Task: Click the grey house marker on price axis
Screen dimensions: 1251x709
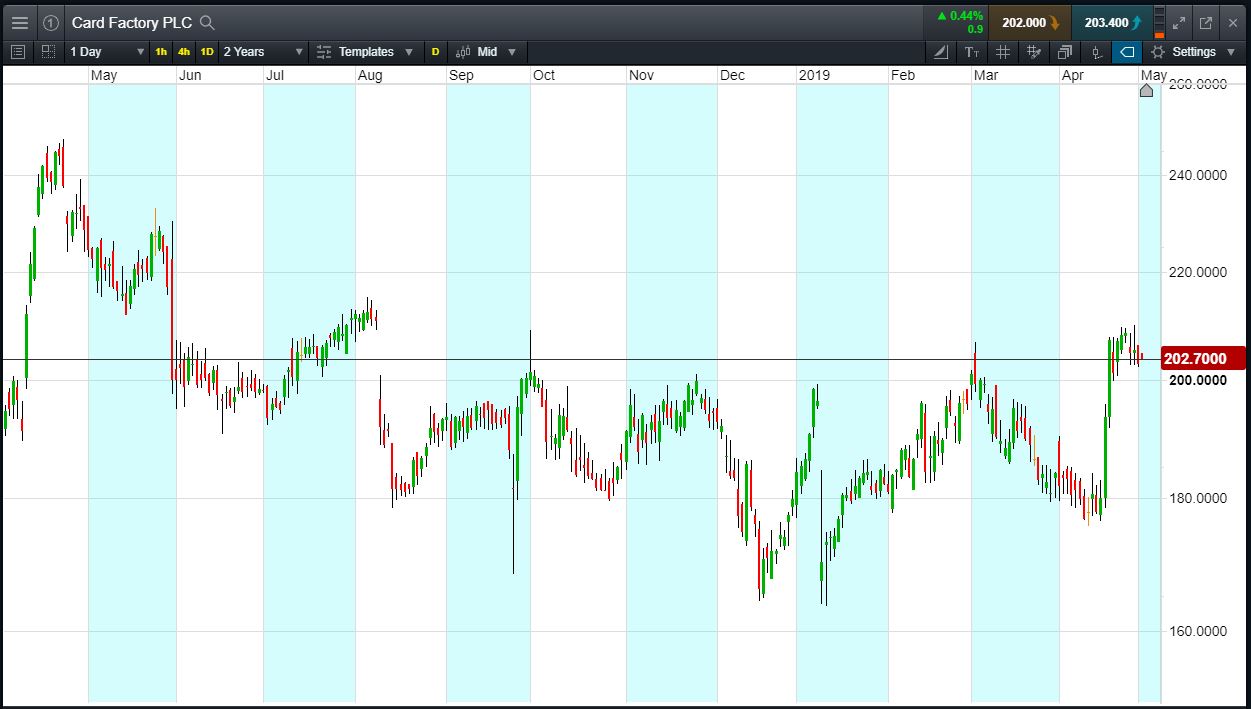Action: coord(1146,91)
